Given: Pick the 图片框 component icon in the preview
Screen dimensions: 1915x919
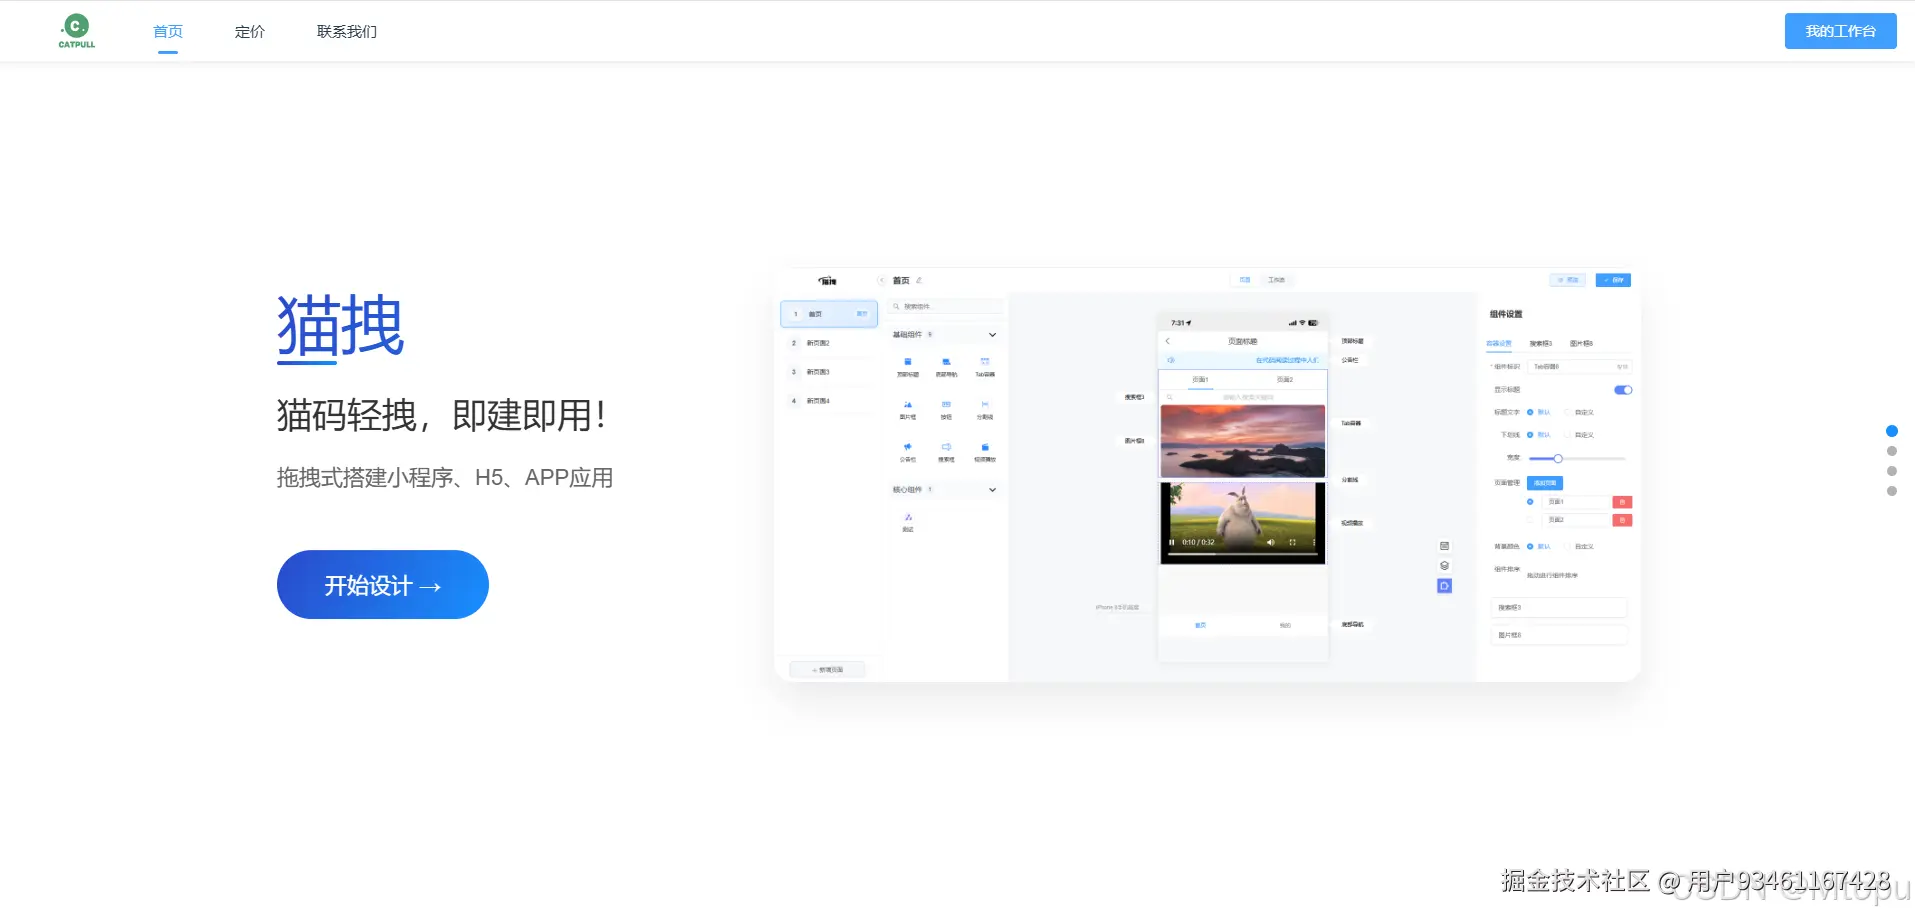Looking at the screenshot, I should pyautogui.click(x=908, y=404).
